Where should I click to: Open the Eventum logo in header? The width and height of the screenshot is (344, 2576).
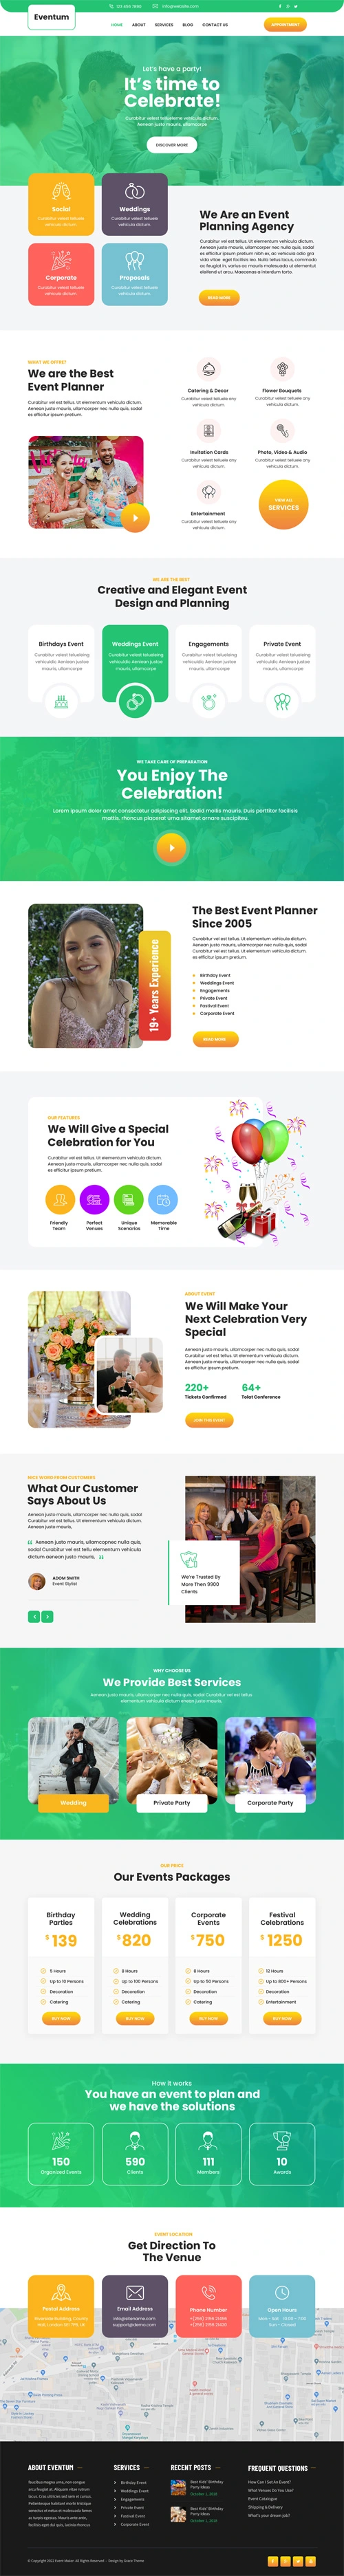[x=51, y=18]
